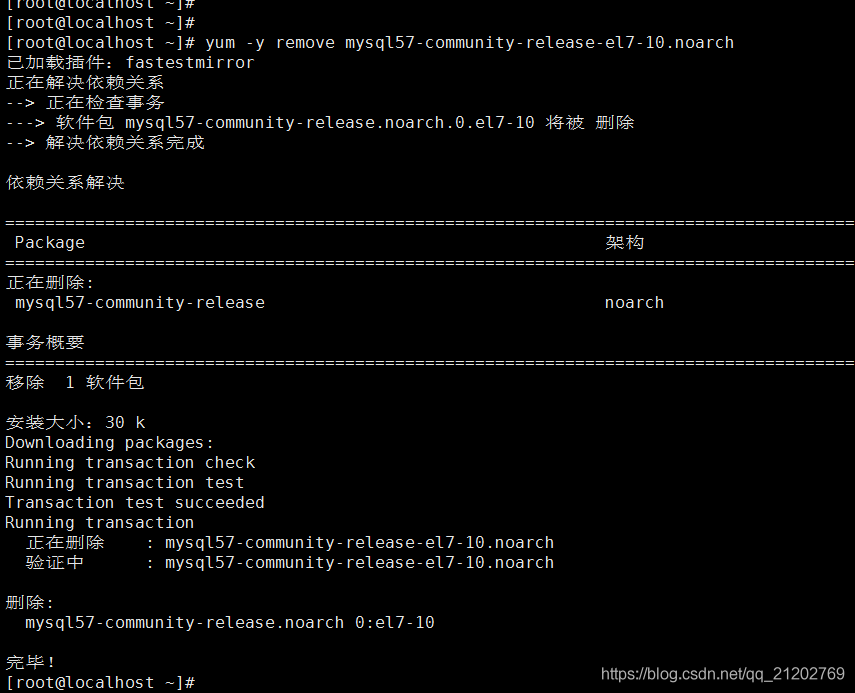Click the '--> 正在检查事务' line
This screenshot has width=855, height=693.
coord(85,103)
